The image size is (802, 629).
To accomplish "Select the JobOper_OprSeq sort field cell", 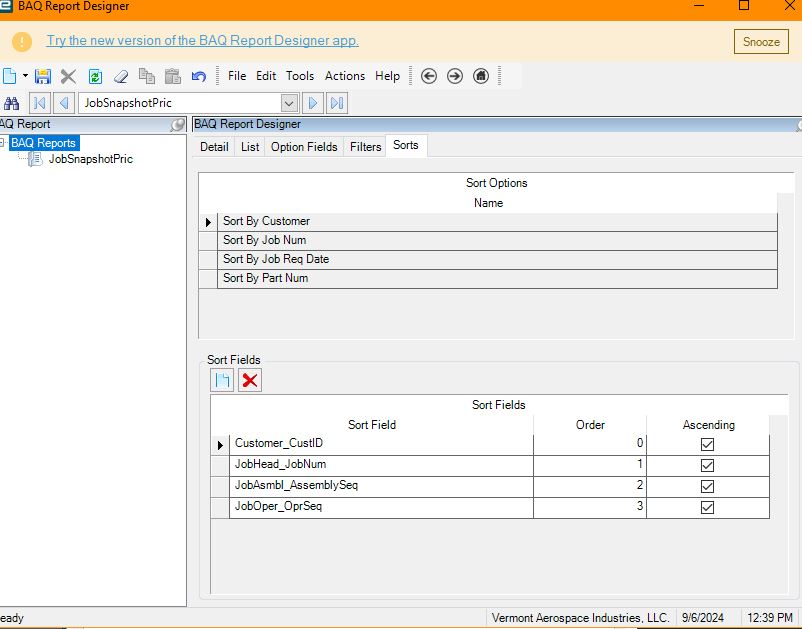I will click(381, 507).
